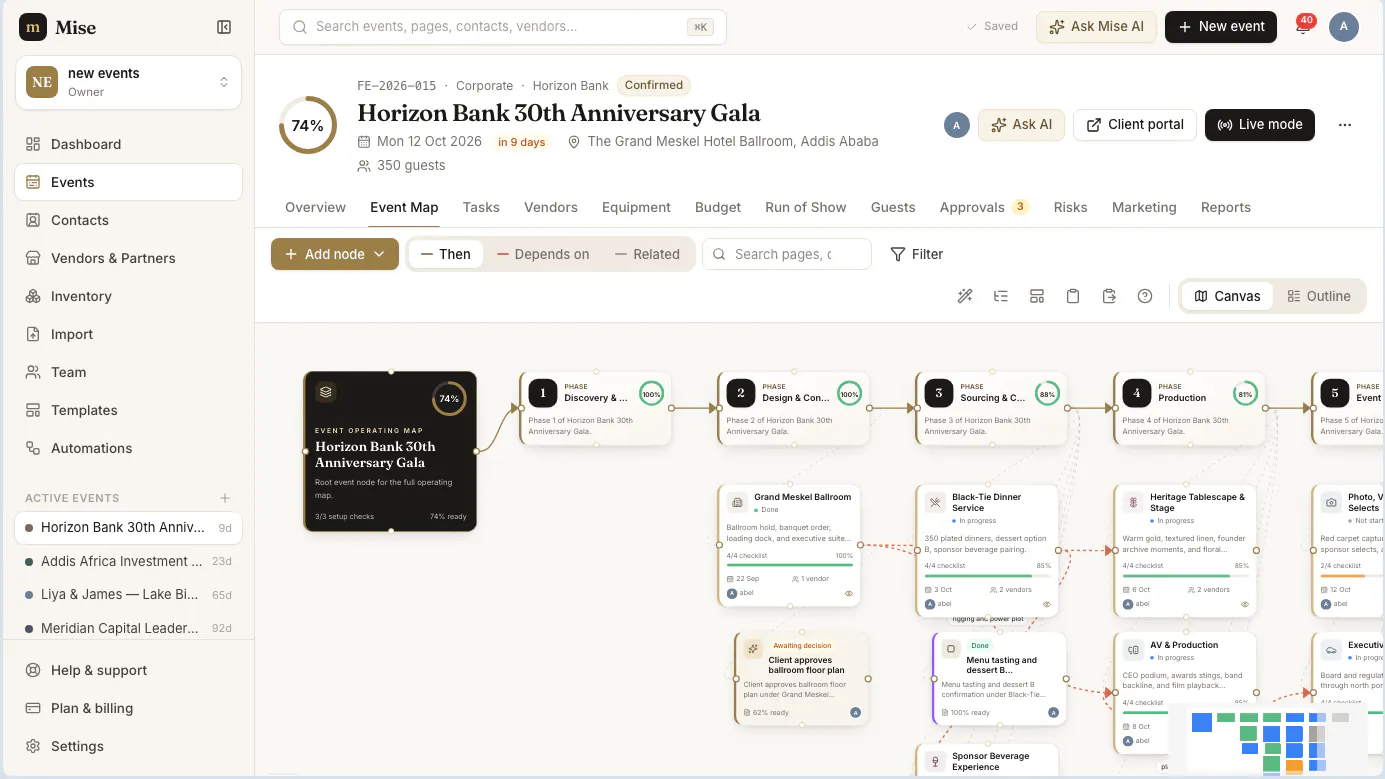The image size is (1385, 779).
Task: Open the three-dot more options menu
Action: tap(1345, 125)
